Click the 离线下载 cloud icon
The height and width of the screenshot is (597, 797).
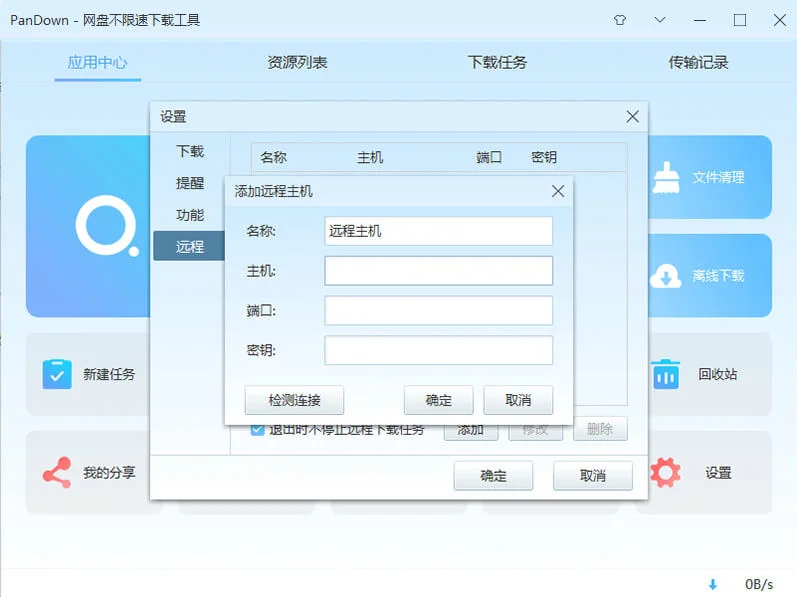pyautogui.click(x=665, y=276)
